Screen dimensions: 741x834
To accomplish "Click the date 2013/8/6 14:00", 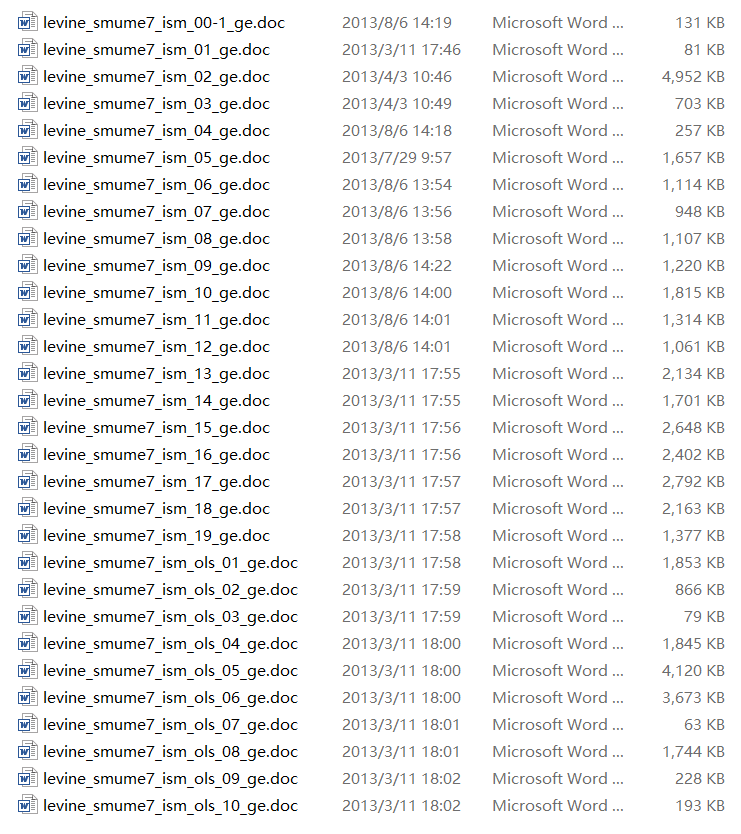I will coord(397,293).
